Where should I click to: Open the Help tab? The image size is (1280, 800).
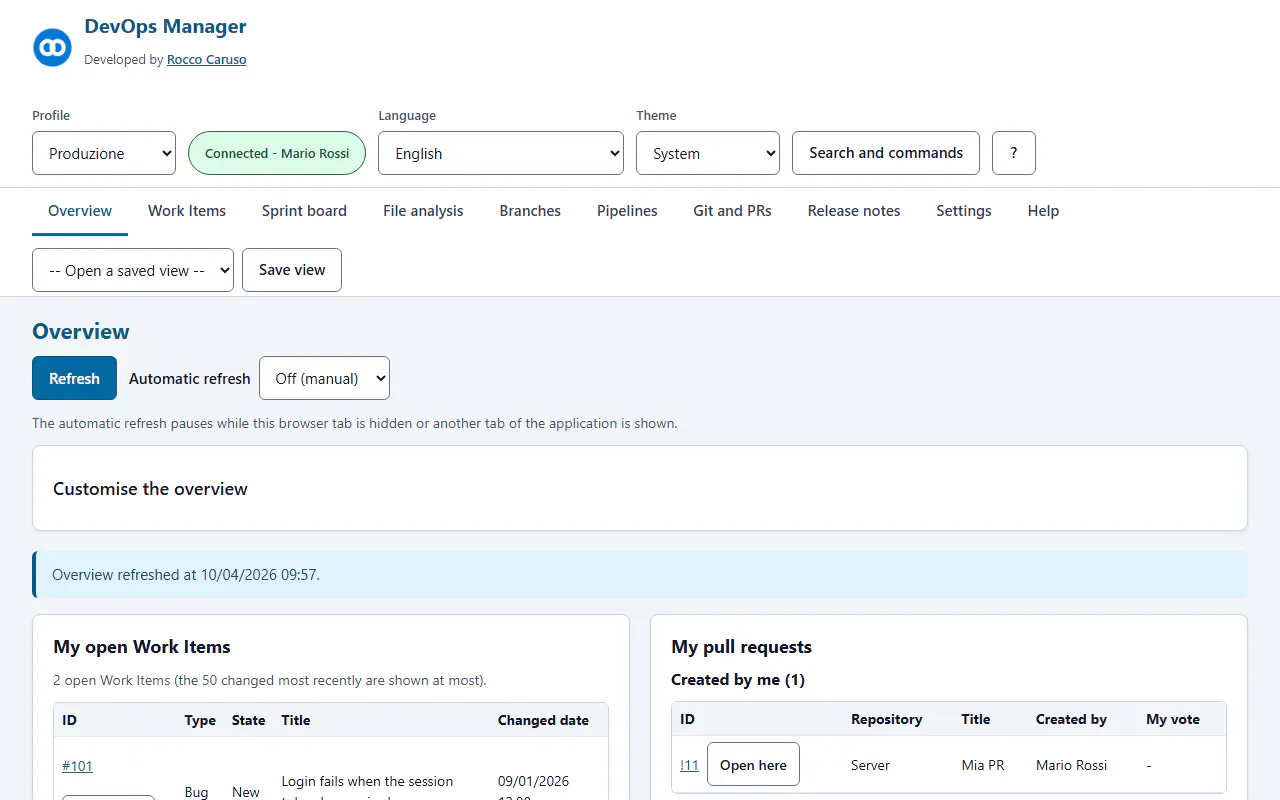(1043, 211)
